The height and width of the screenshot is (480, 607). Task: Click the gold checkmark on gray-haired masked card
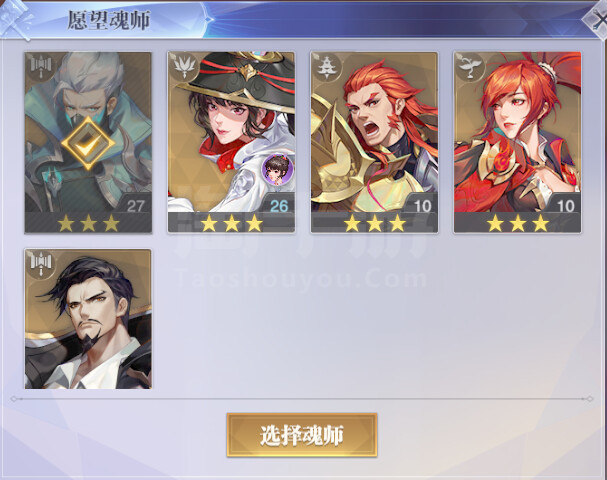tap(88, 143)
